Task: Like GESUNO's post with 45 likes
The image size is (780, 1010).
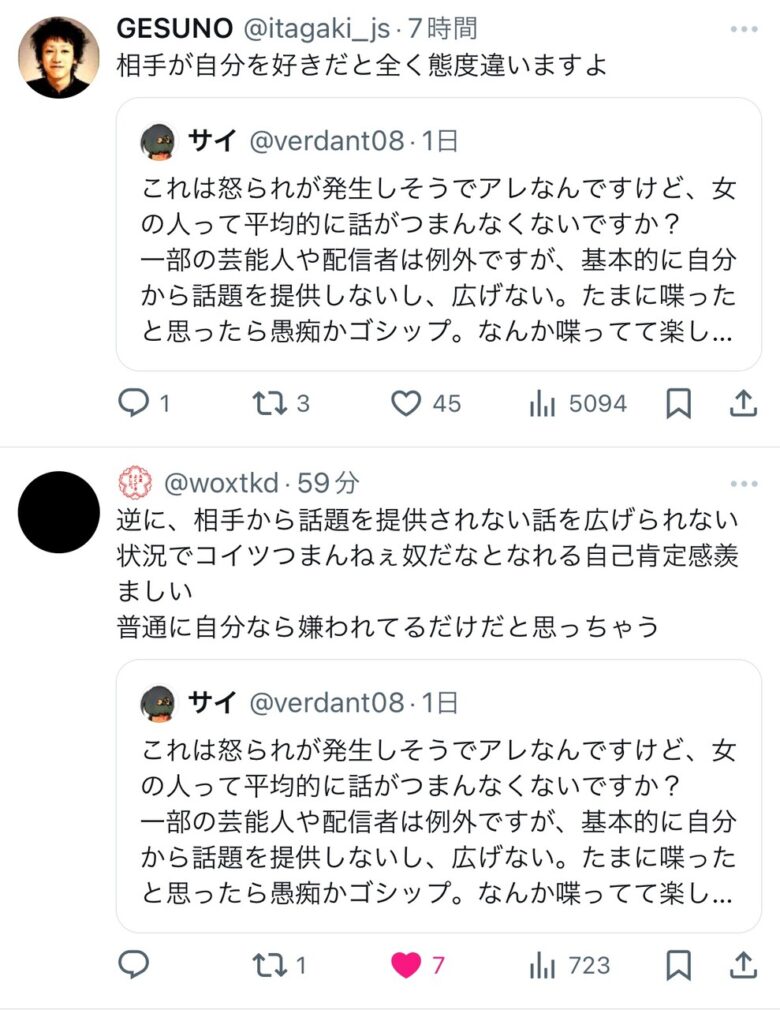Action: 405,403
